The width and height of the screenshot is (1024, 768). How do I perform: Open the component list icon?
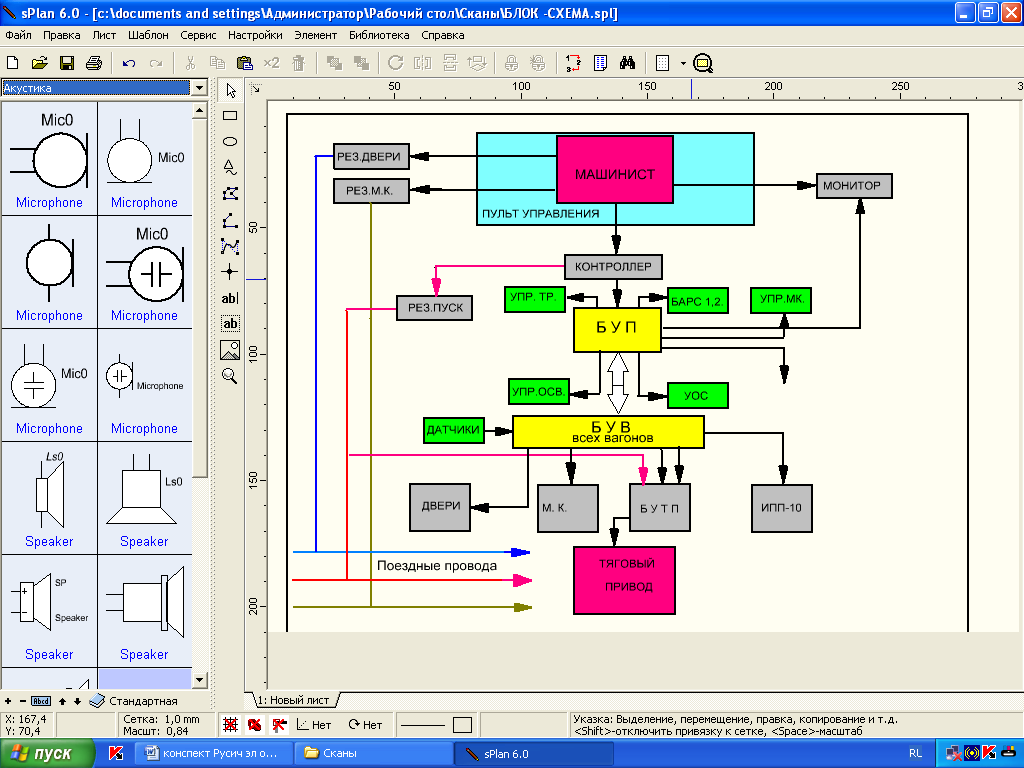[600, 63]
